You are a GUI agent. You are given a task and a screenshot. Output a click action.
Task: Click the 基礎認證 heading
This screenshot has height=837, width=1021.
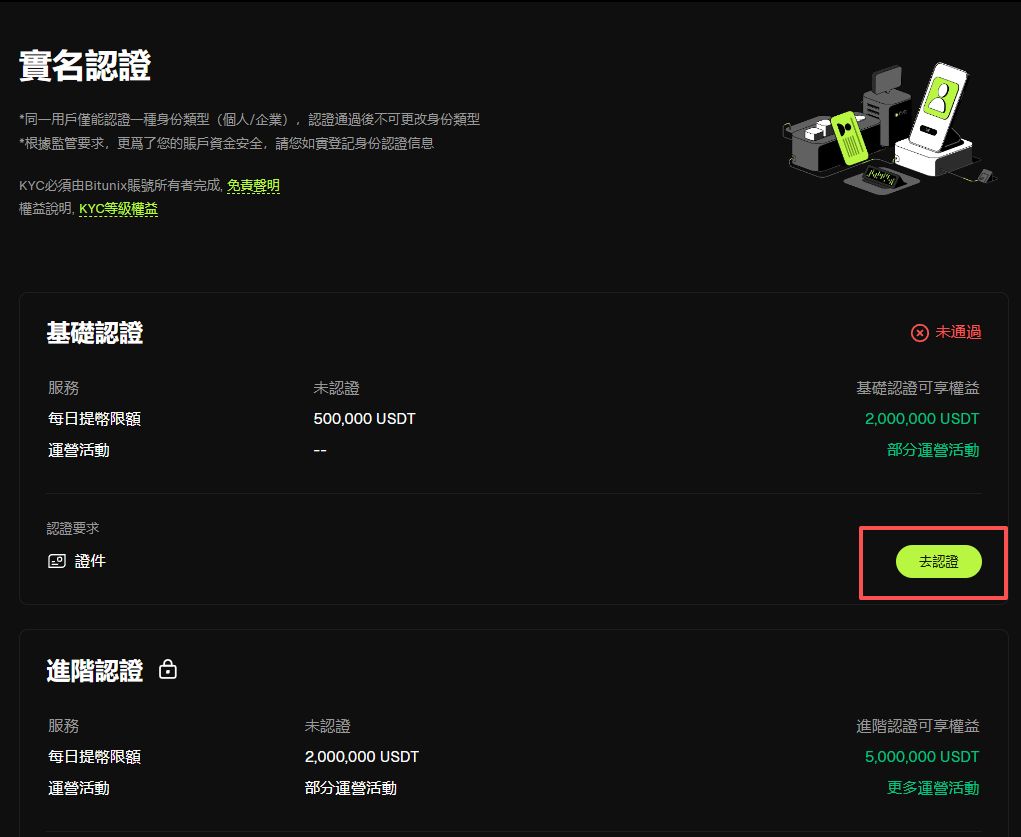[x=95, y=333]
